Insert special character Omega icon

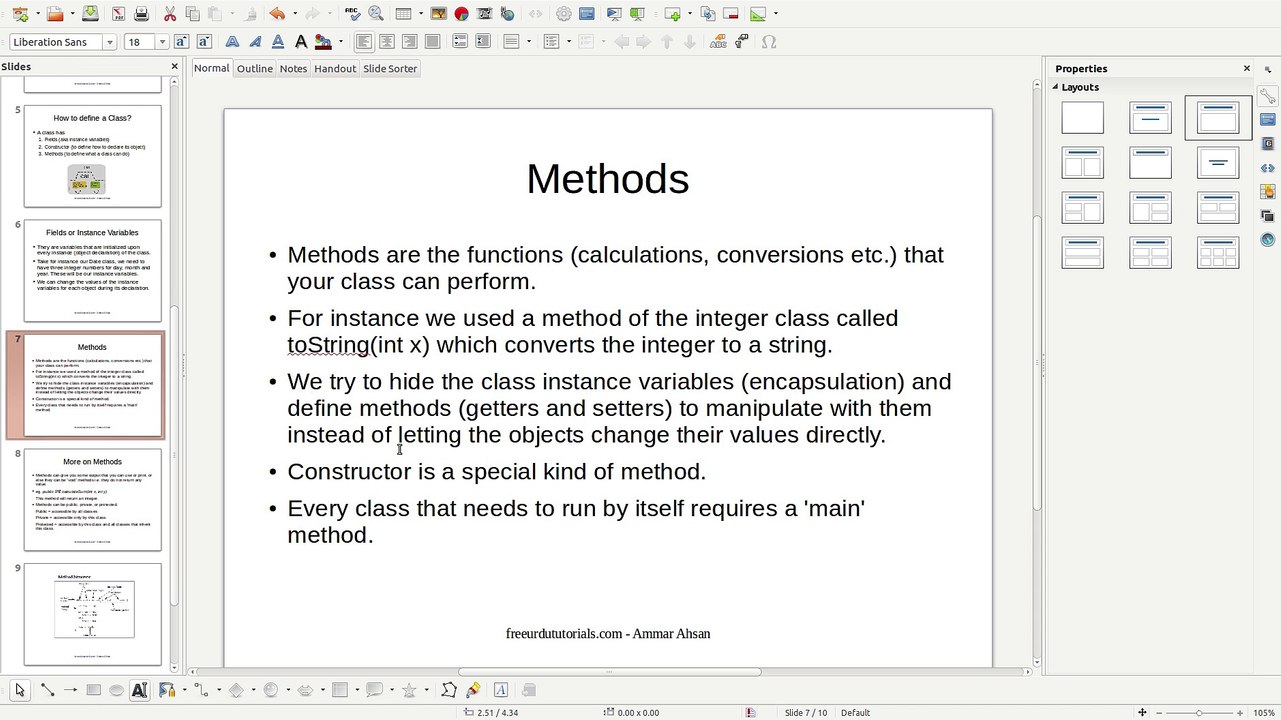768,42
